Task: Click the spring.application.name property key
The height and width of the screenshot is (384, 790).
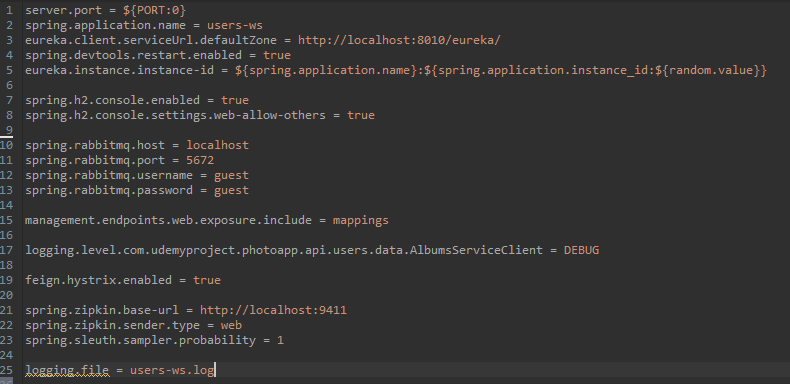Action: 106,25
